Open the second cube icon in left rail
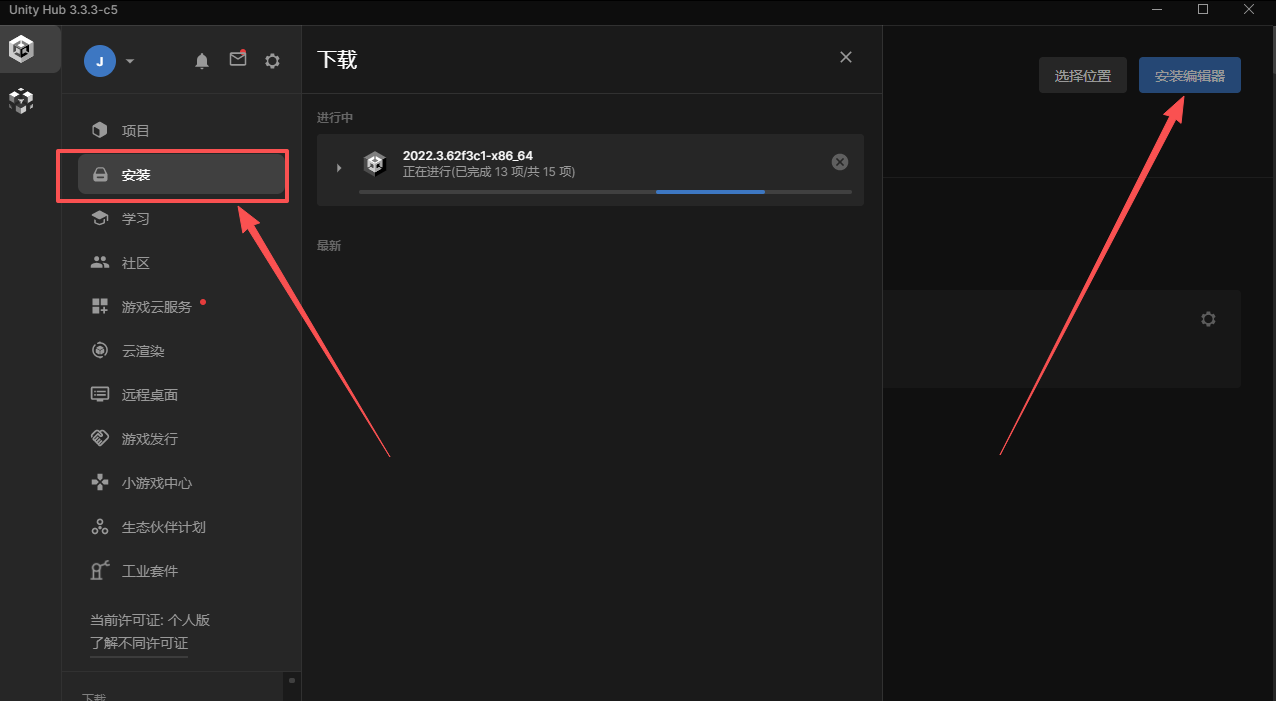Screen dimensions: 1276x701 click(x=21, y=100)
